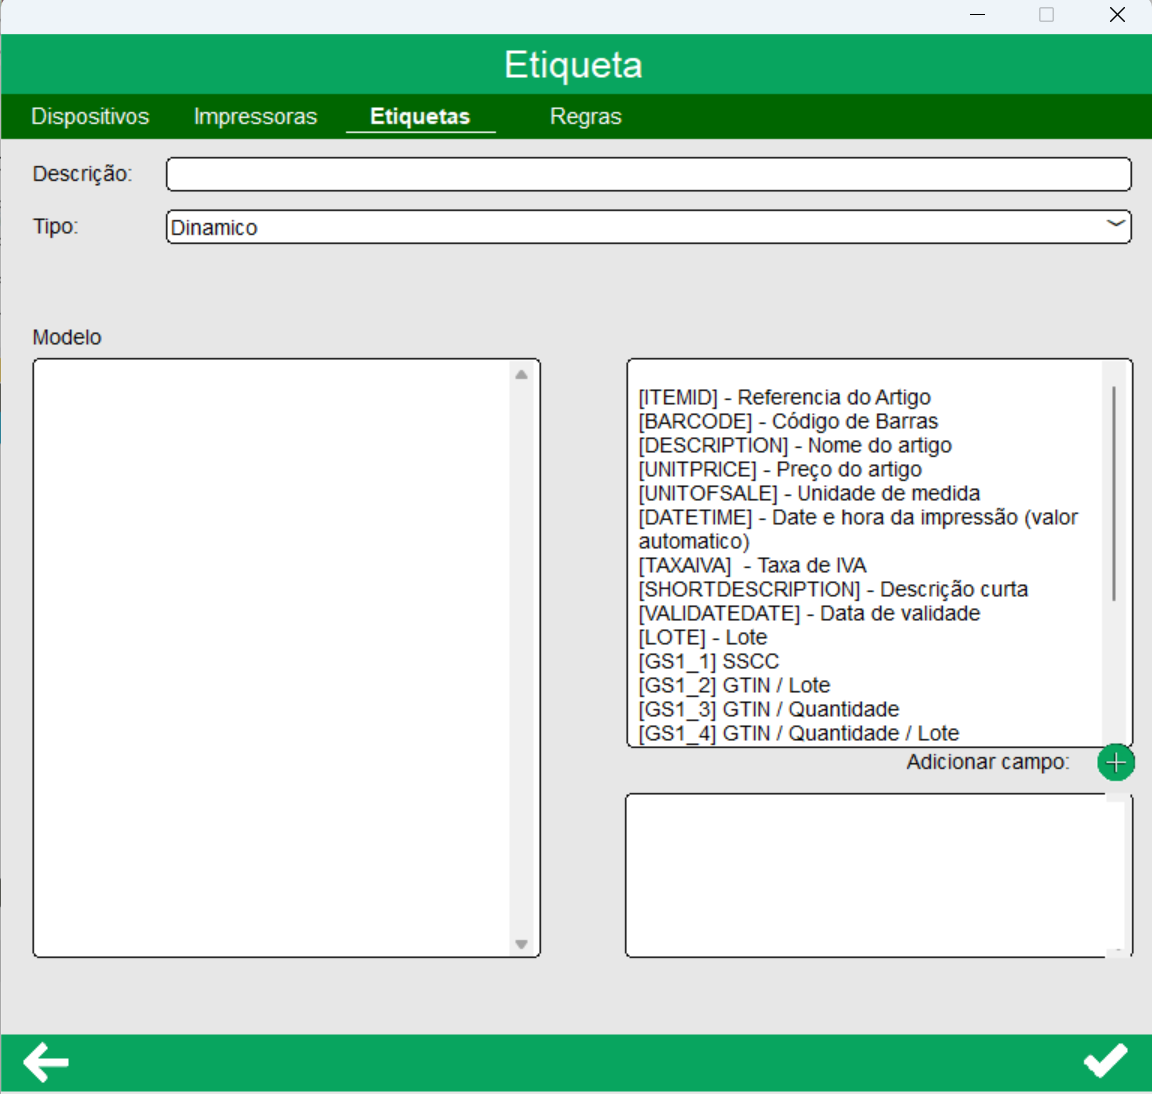Open the Regras tab

coord(586,117)
